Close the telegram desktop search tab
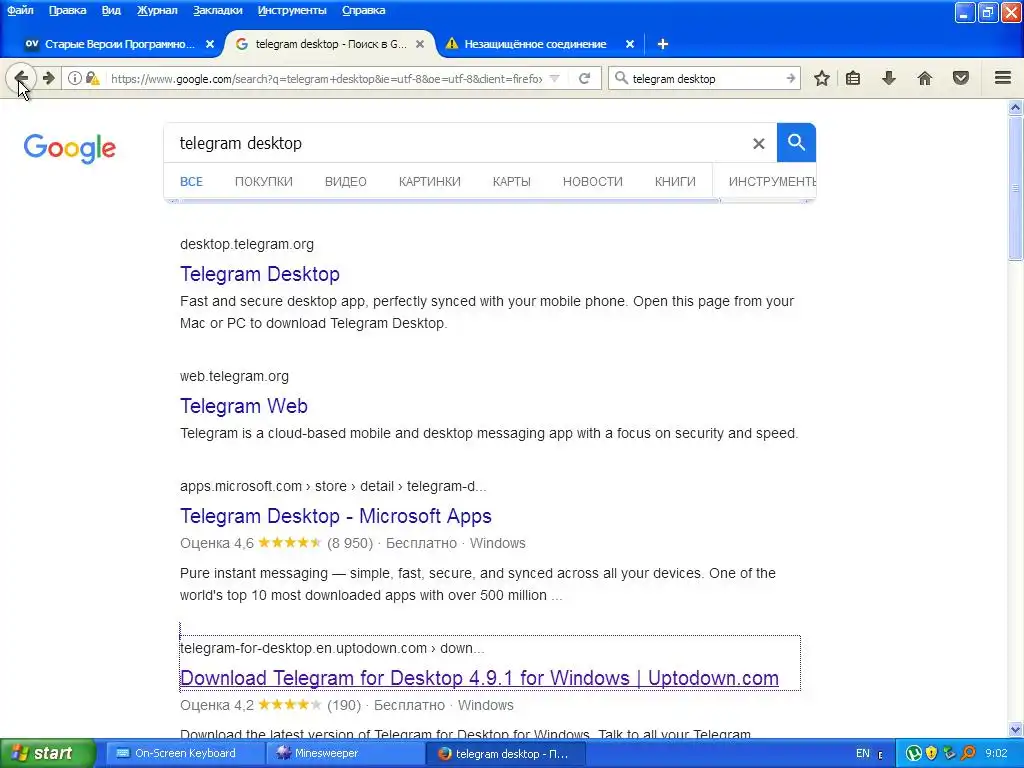The height and width of the screenshot is (768, 1024). (420, 44)
